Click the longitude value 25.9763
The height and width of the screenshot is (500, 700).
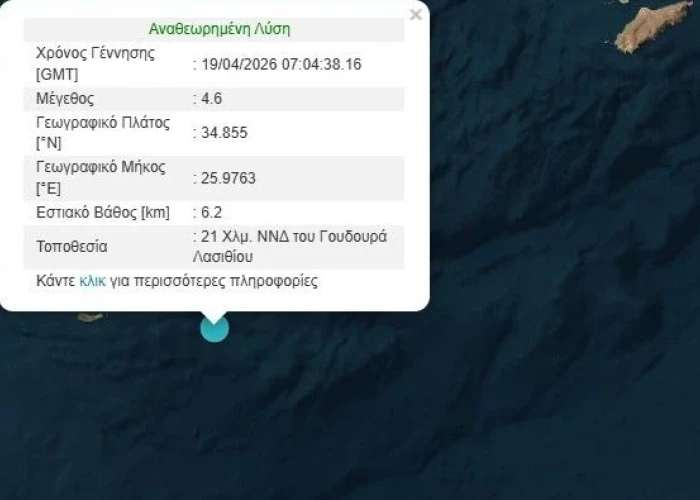pos(228,178)
